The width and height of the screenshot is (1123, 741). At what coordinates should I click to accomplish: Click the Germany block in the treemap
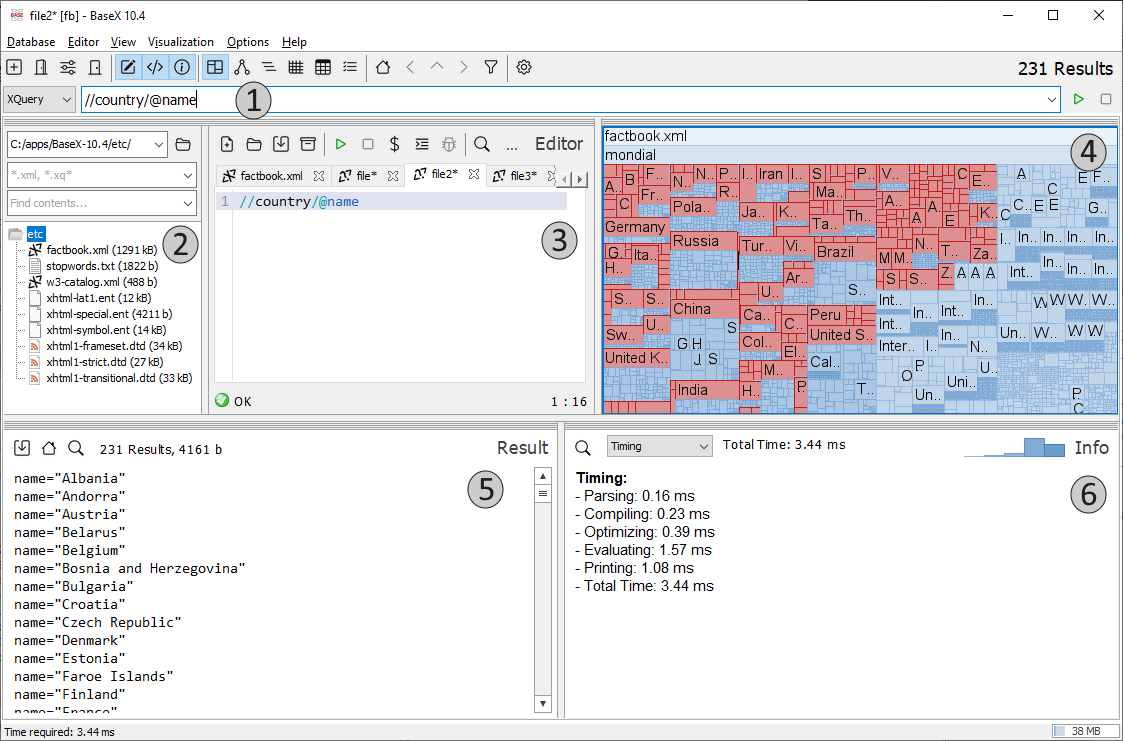[634, 227]
